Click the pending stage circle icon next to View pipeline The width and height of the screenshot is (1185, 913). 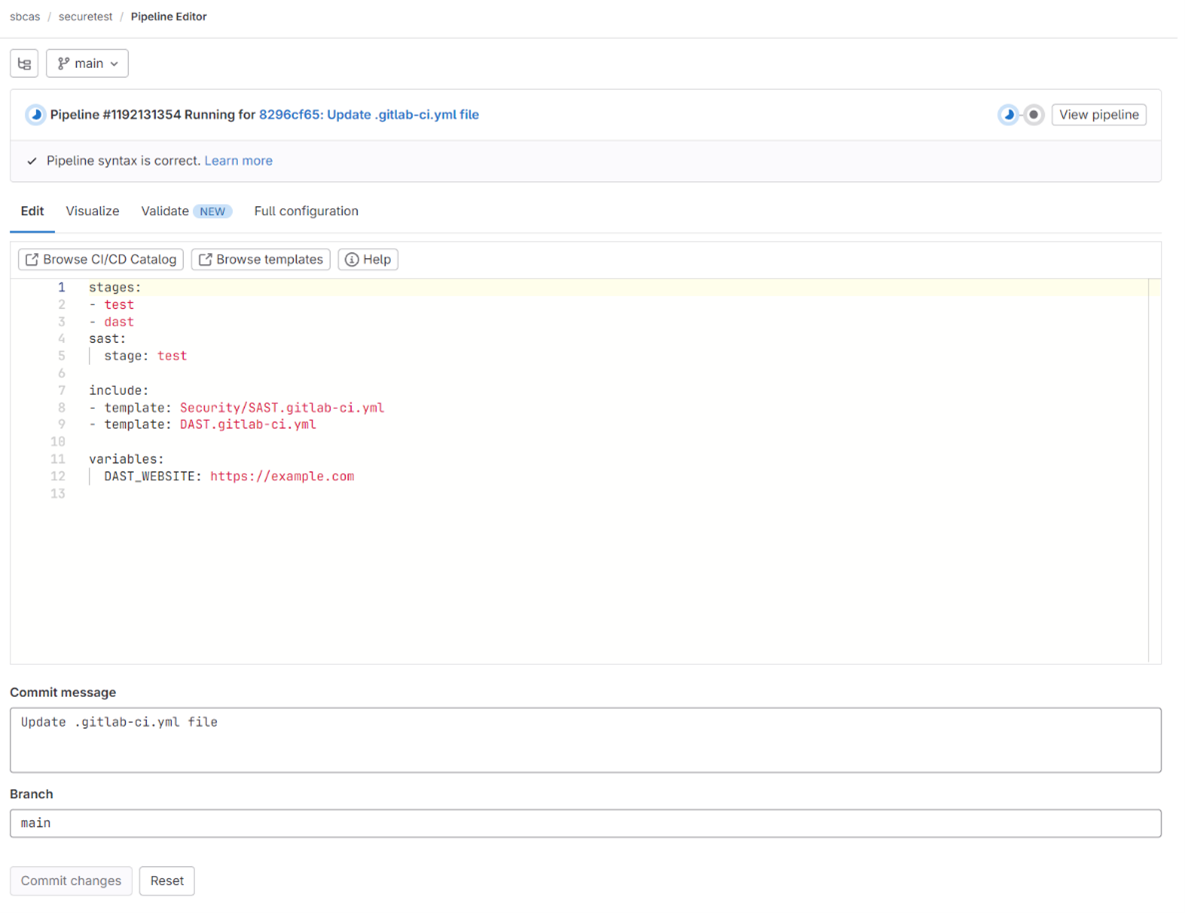pyautogui.click(x=1033, y=115)
